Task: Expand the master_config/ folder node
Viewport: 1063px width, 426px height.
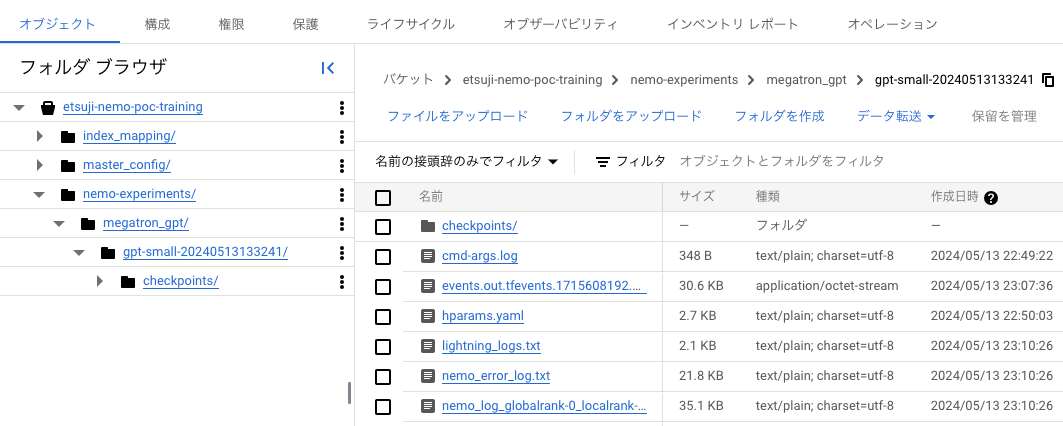Action: pyautogui.click(x=39, y=165)
